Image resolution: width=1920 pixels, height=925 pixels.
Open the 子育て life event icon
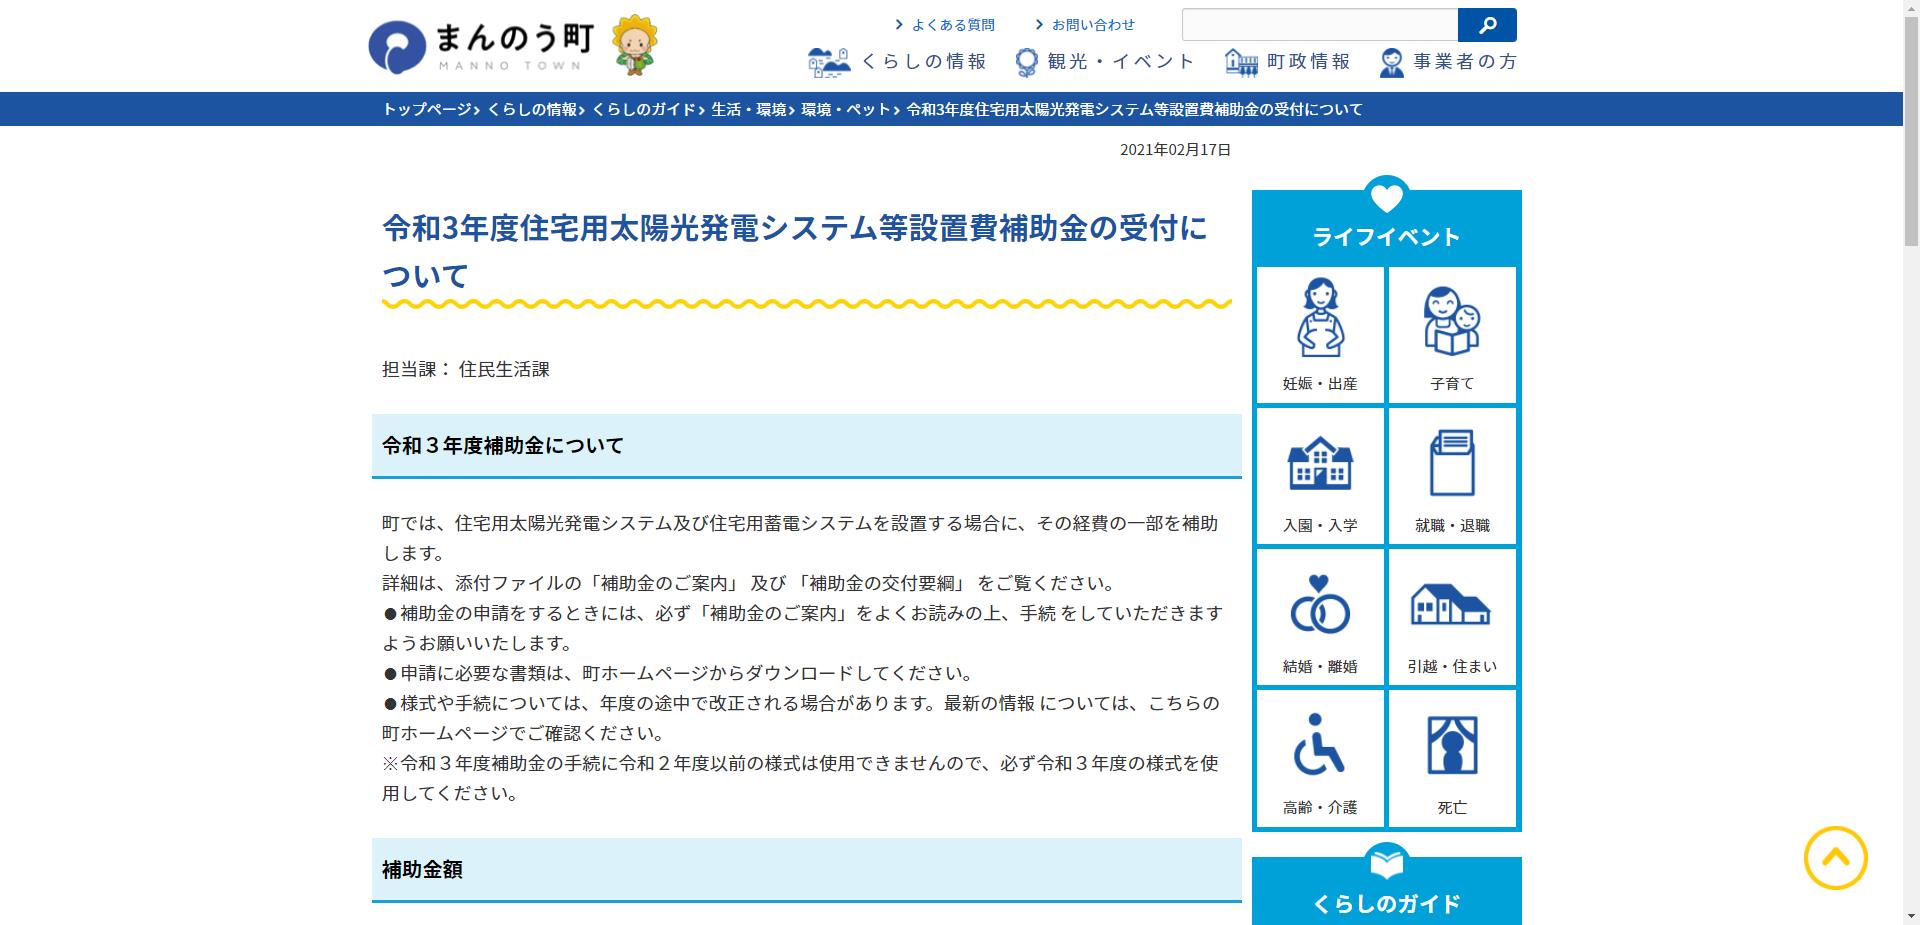[x=1452, y=334]
